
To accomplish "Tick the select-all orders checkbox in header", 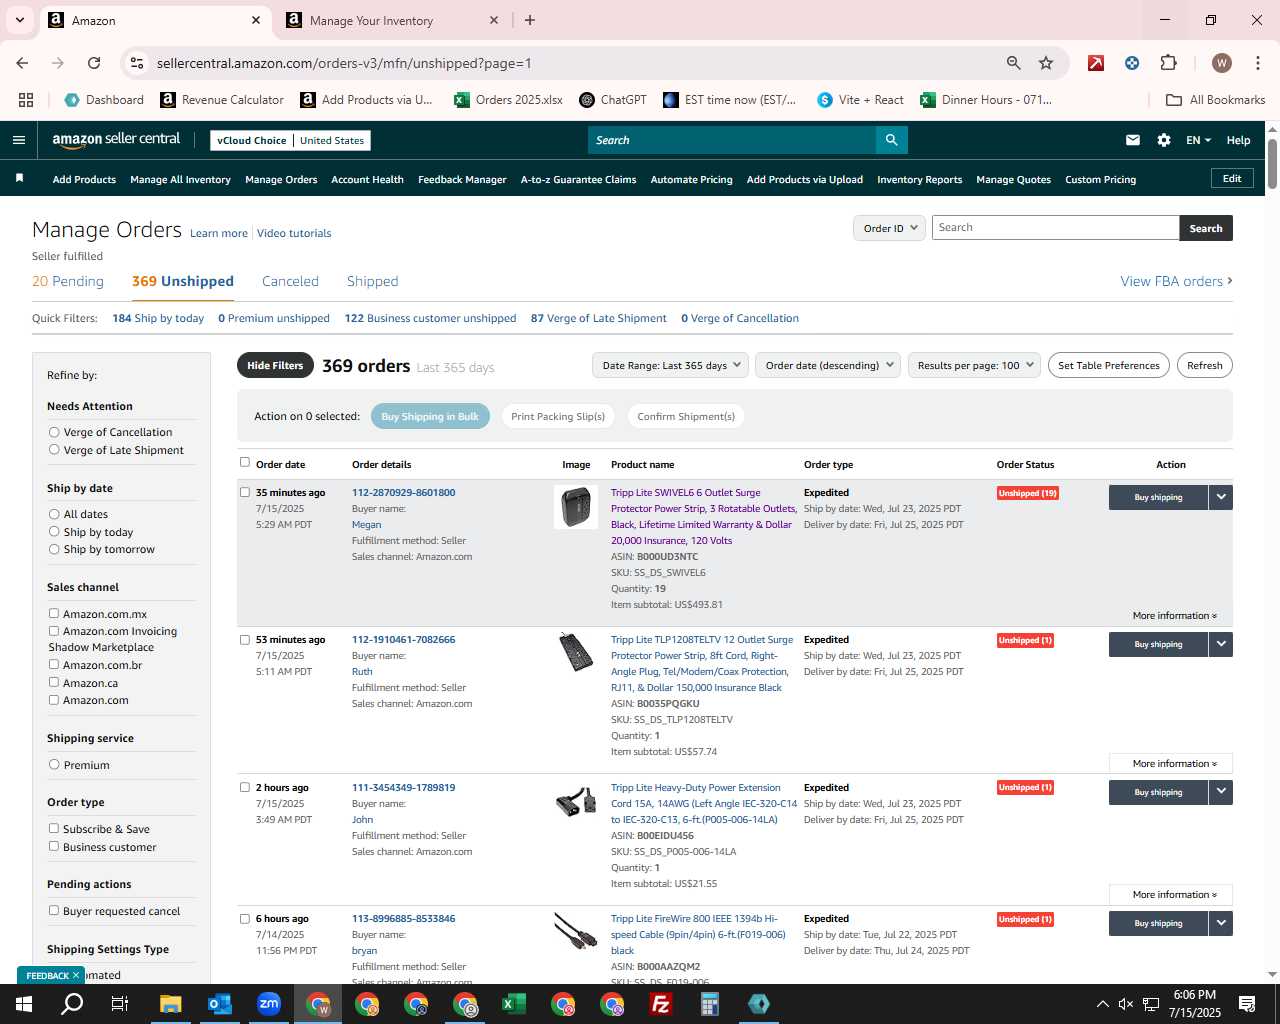I will [245, 462].
